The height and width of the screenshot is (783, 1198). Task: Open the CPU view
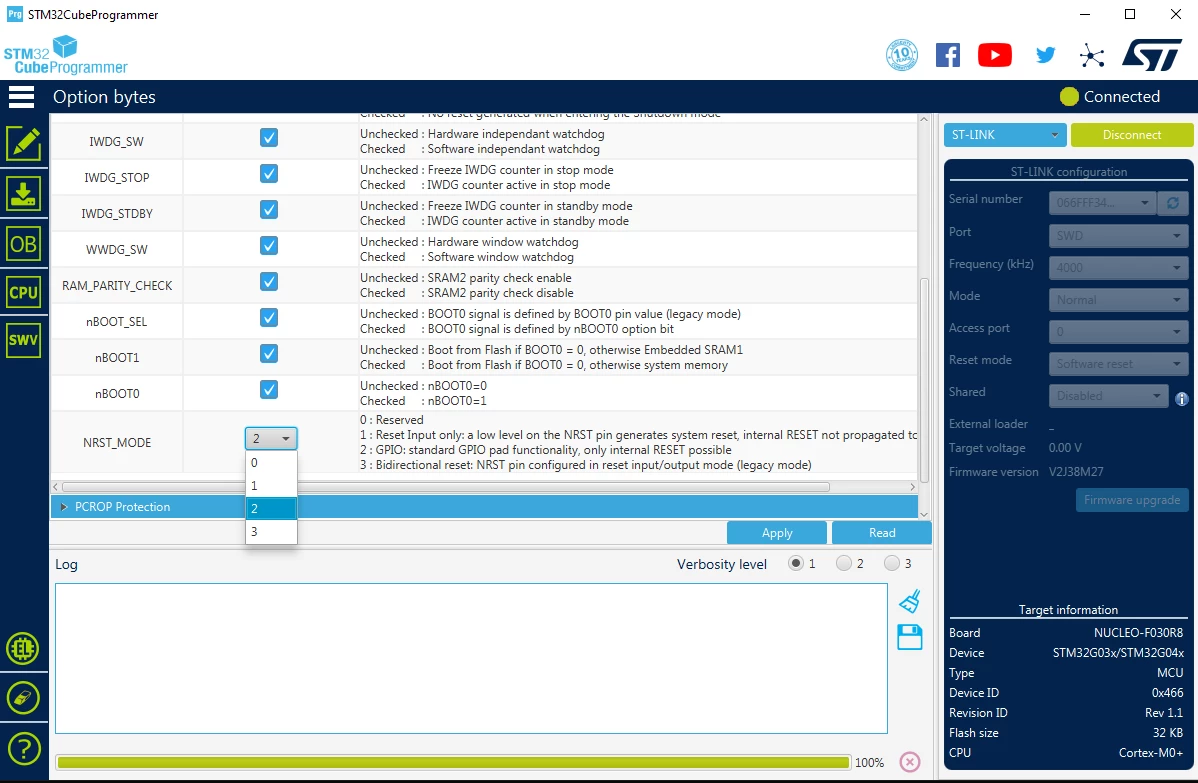click(24, 292)
